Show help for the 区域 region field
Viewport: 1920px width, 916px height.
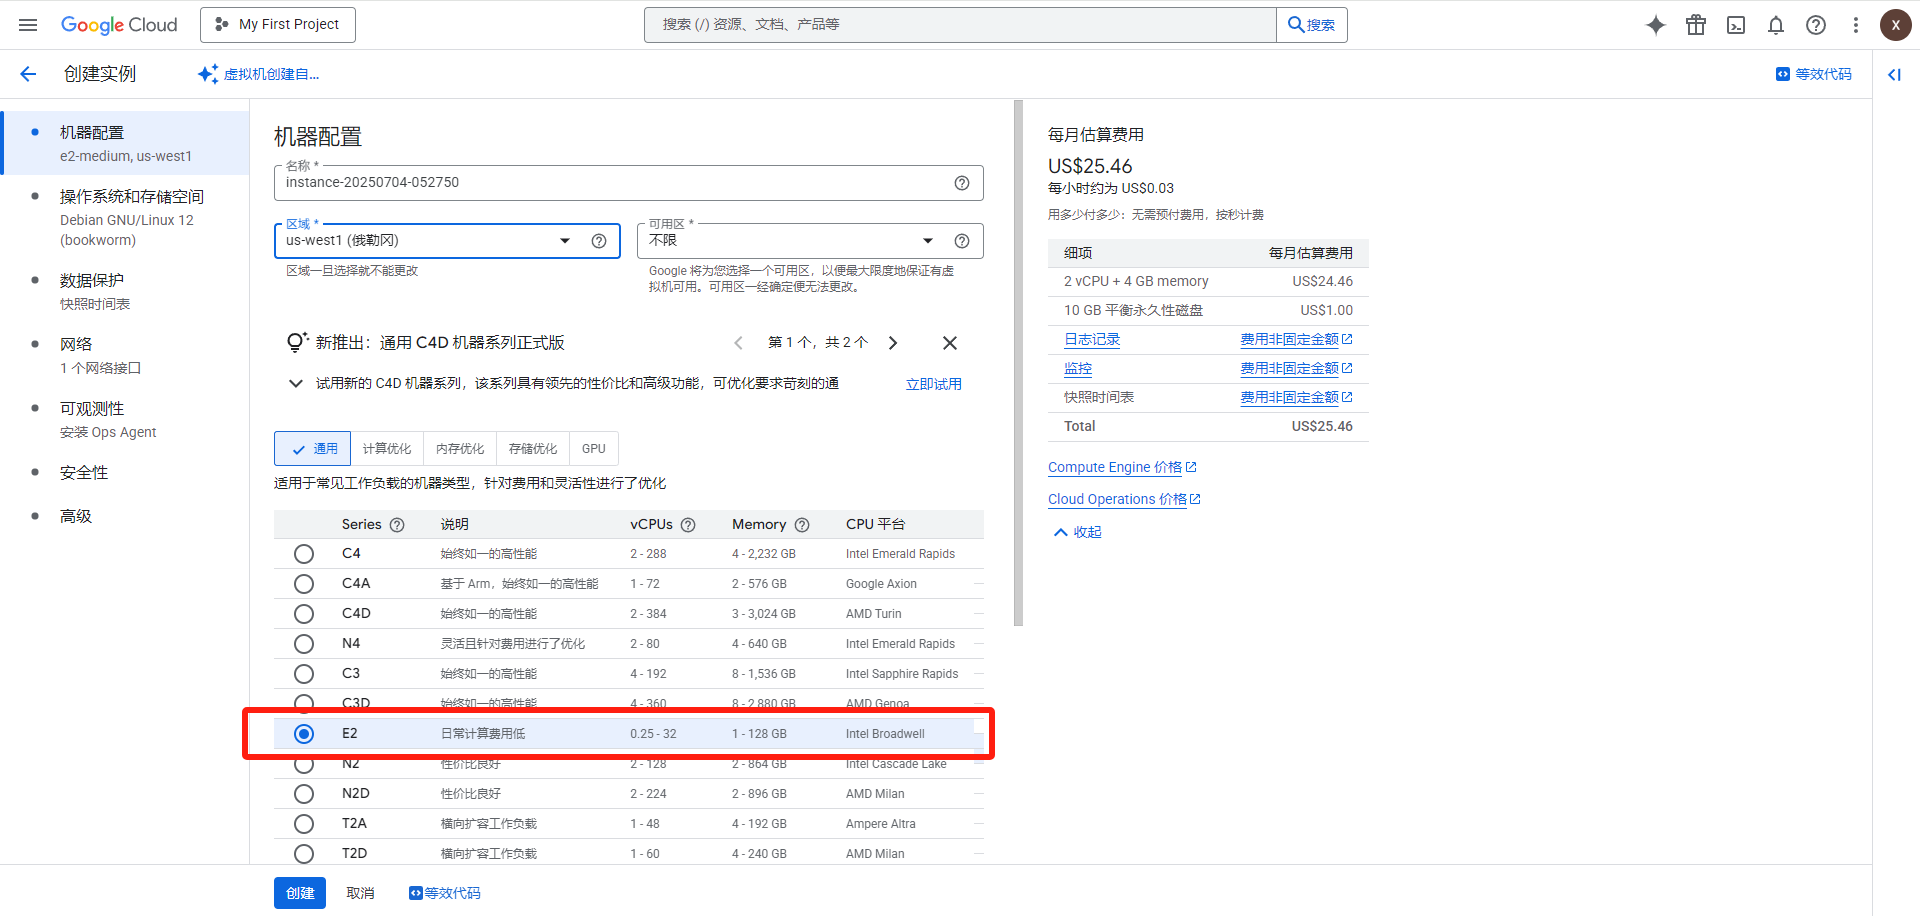click(599, 241)
